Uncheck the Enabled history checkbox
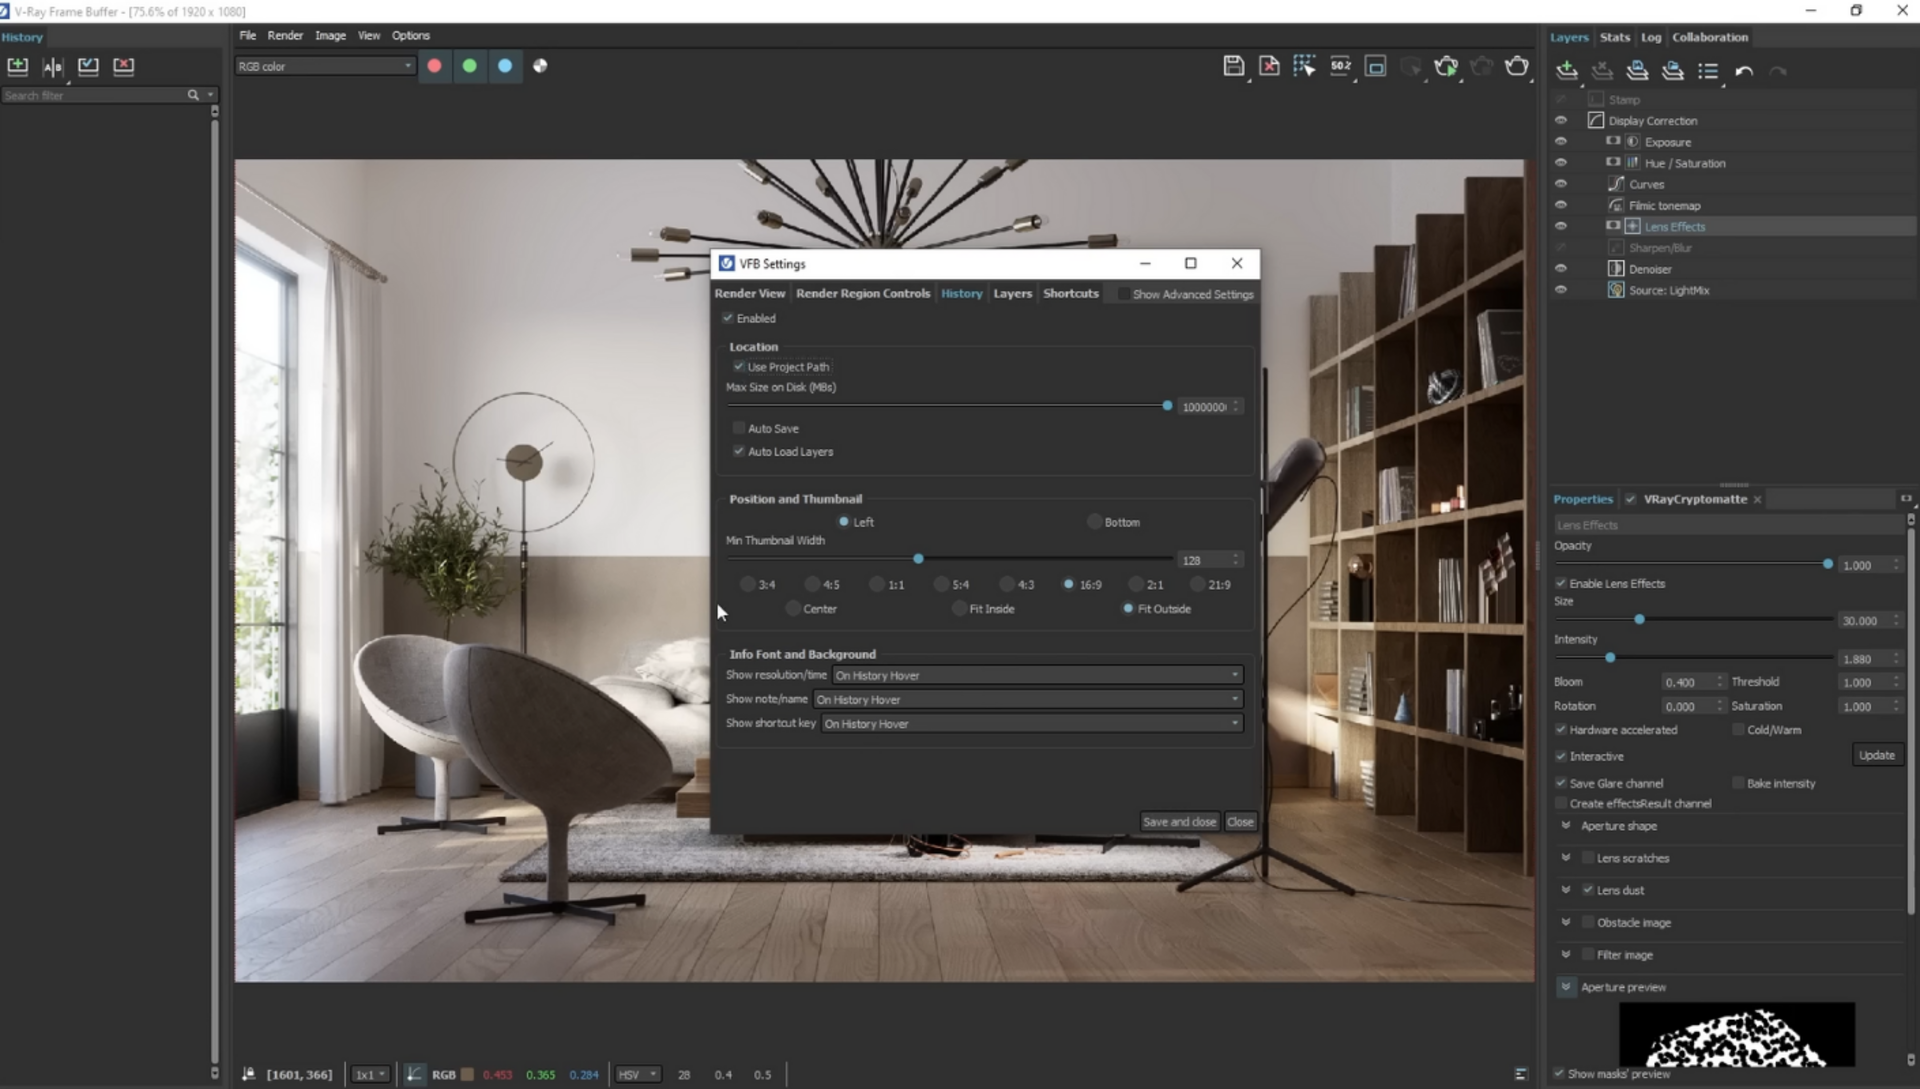This screenshot has height=1089, width=1920. coord(728,318)
